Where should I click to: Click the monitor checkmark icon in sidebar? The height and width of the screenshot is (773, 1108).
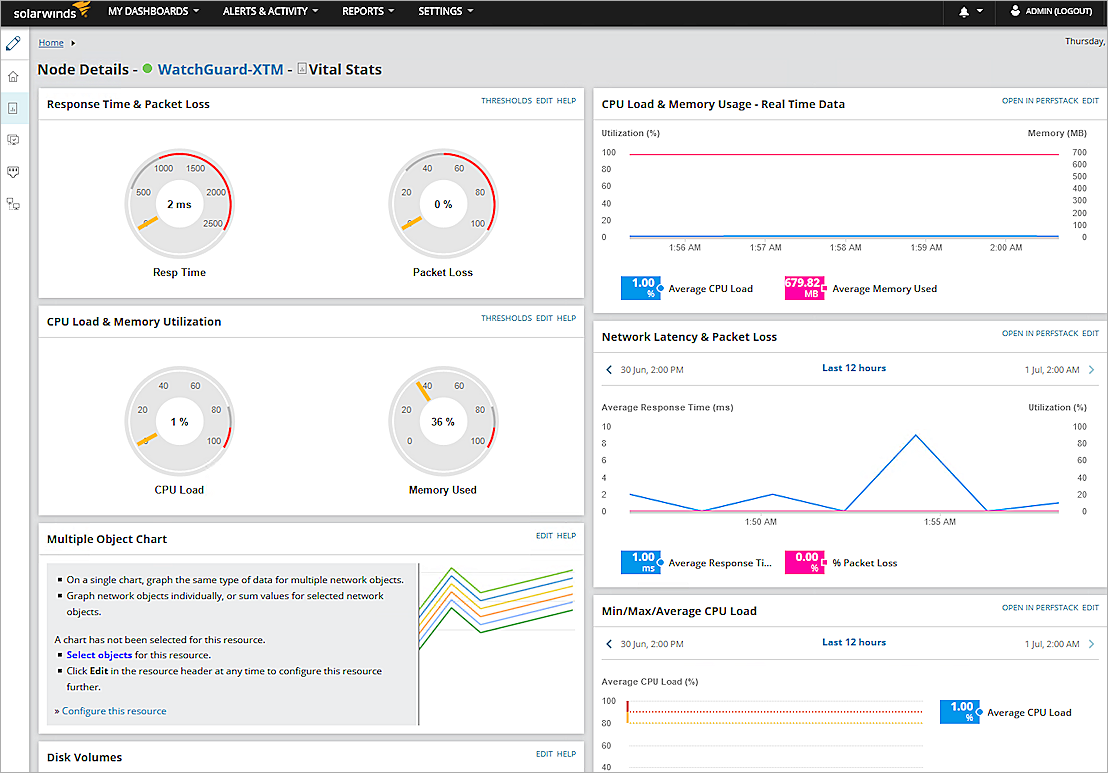point(13,140)
